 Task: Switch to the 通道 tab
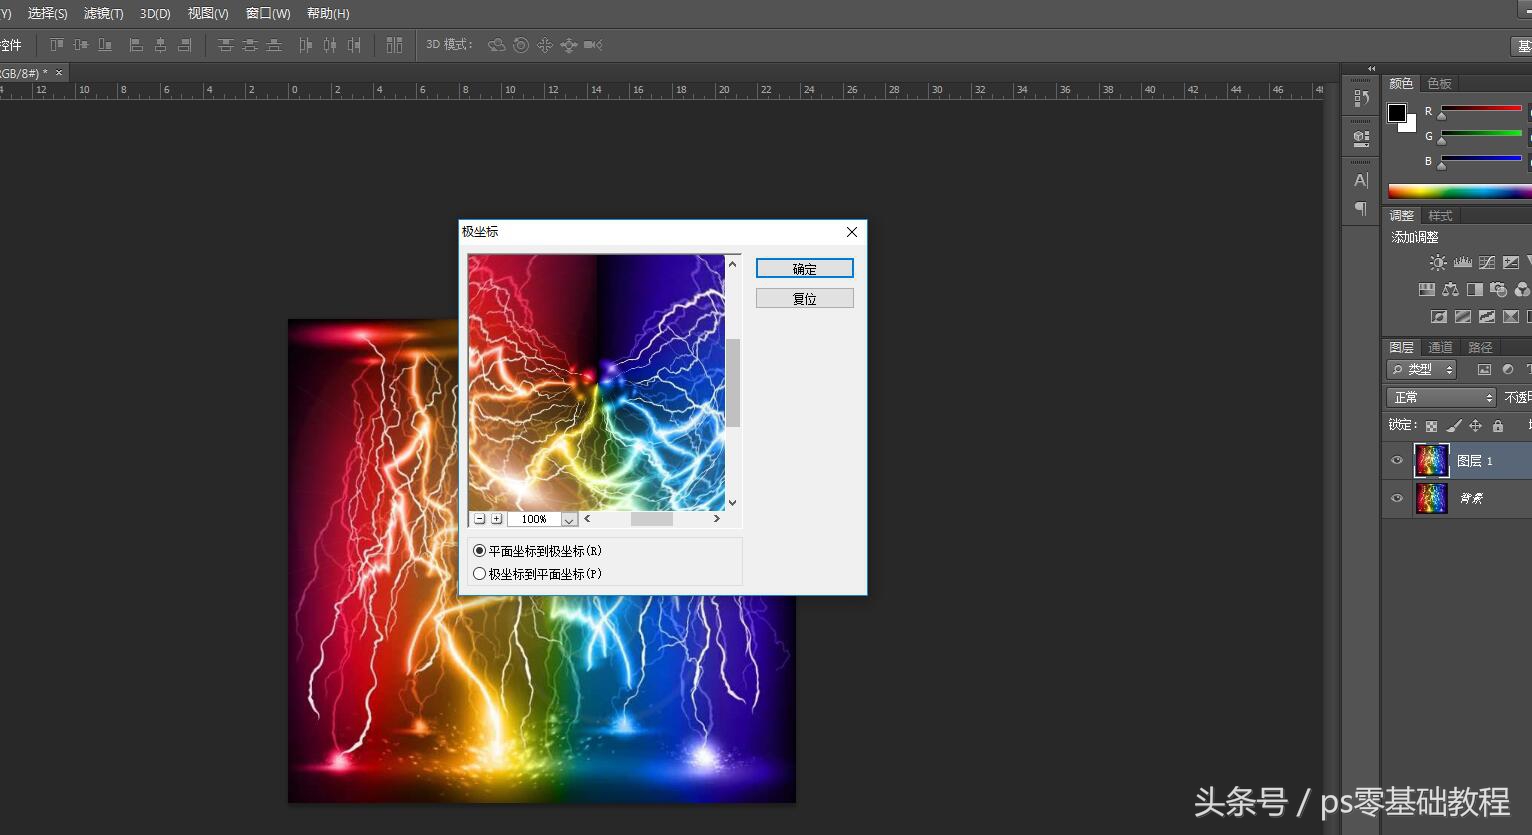click(1440, 347)
